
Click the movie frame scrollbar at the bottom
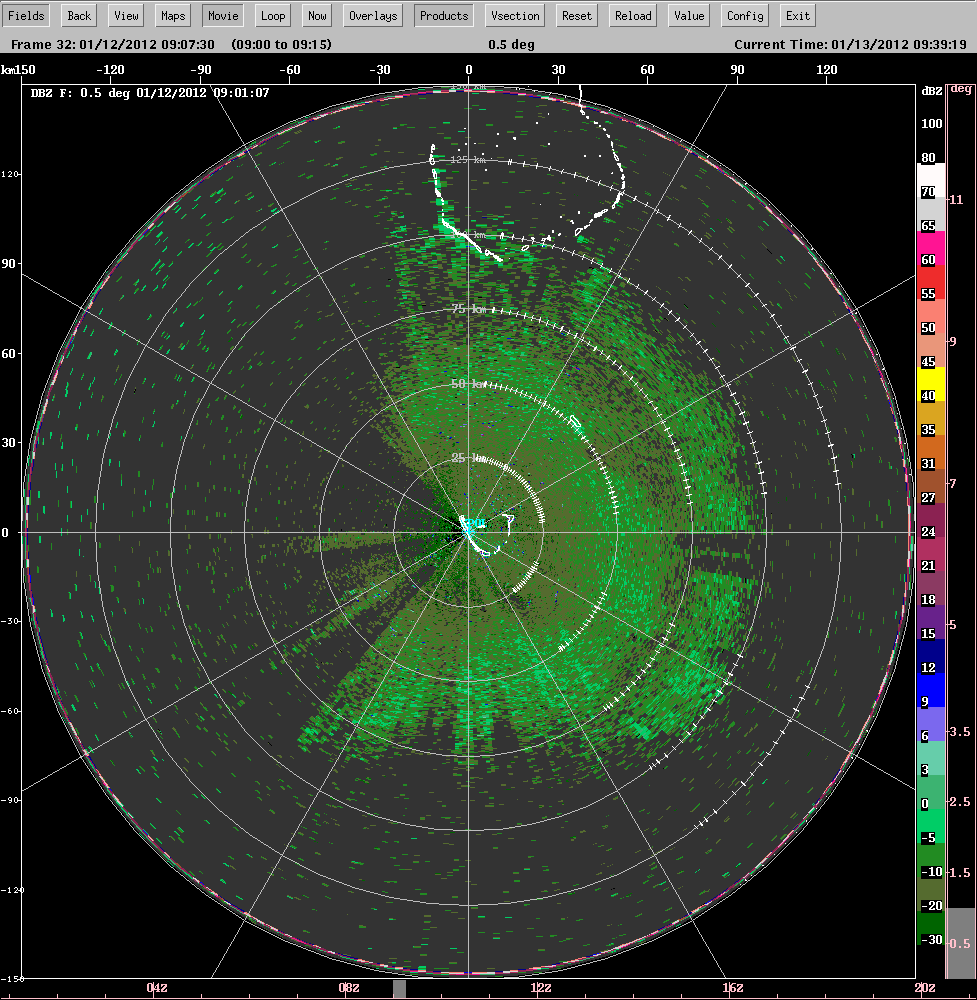(398, 991)
